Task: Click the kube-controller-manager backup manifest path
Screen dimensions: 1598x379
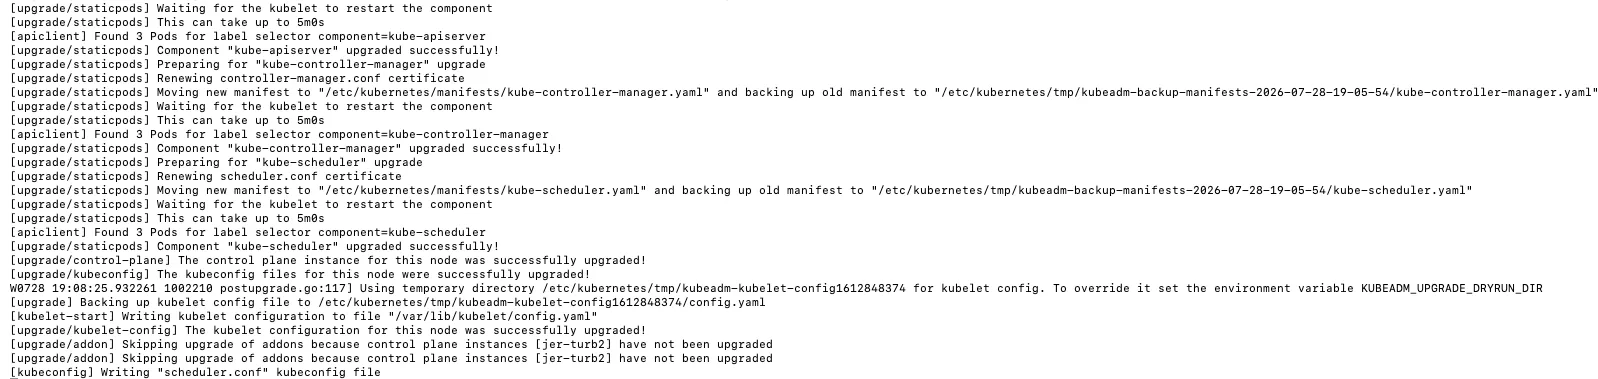Action: click(1266, 92)
